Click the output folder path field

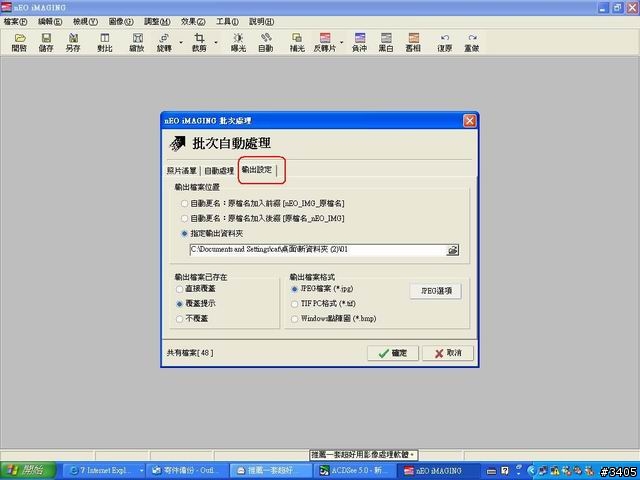[x=318, y=250]
